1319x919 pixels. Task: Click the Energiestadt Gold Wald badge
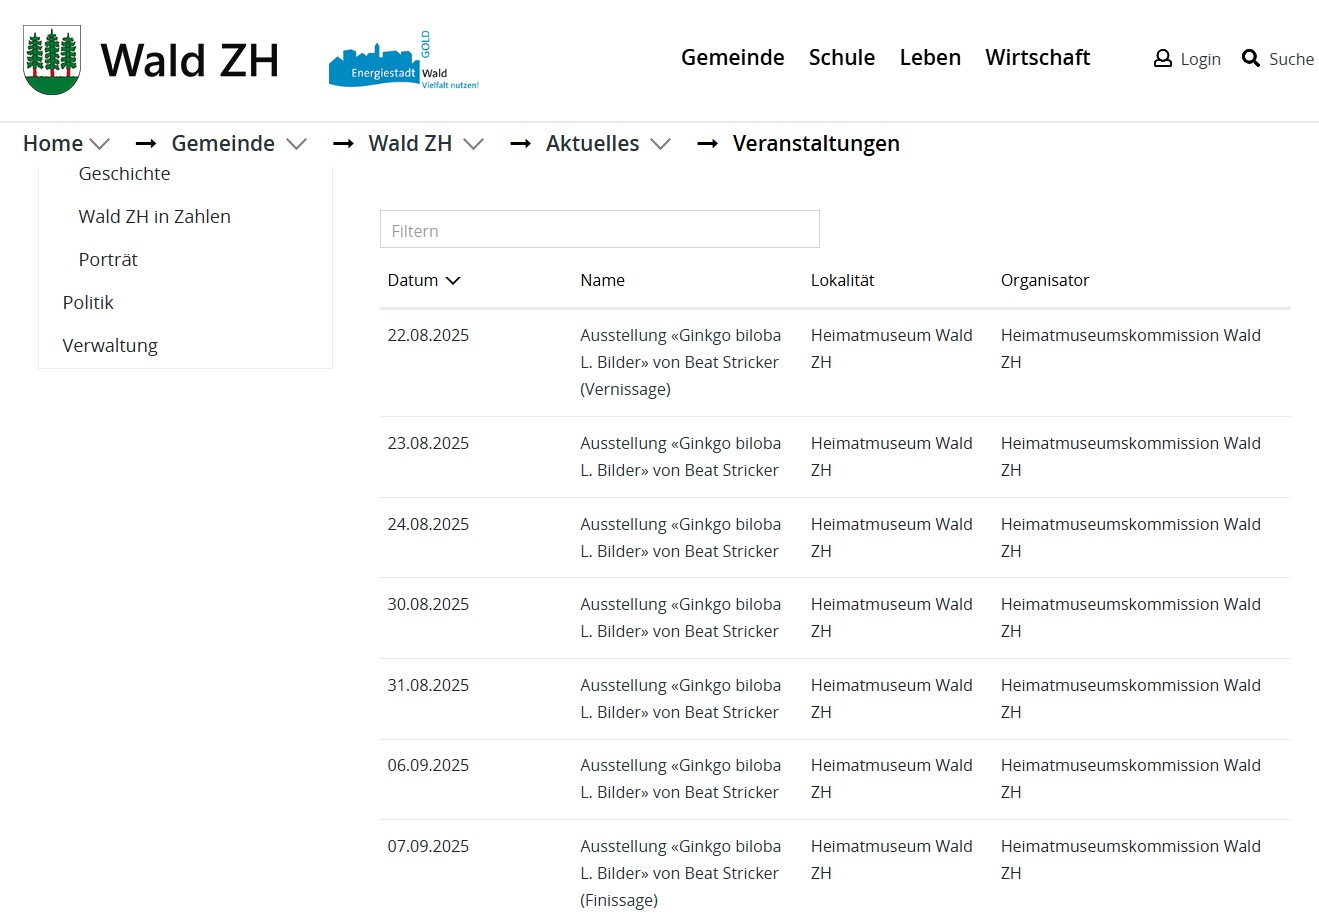(403, 62)
